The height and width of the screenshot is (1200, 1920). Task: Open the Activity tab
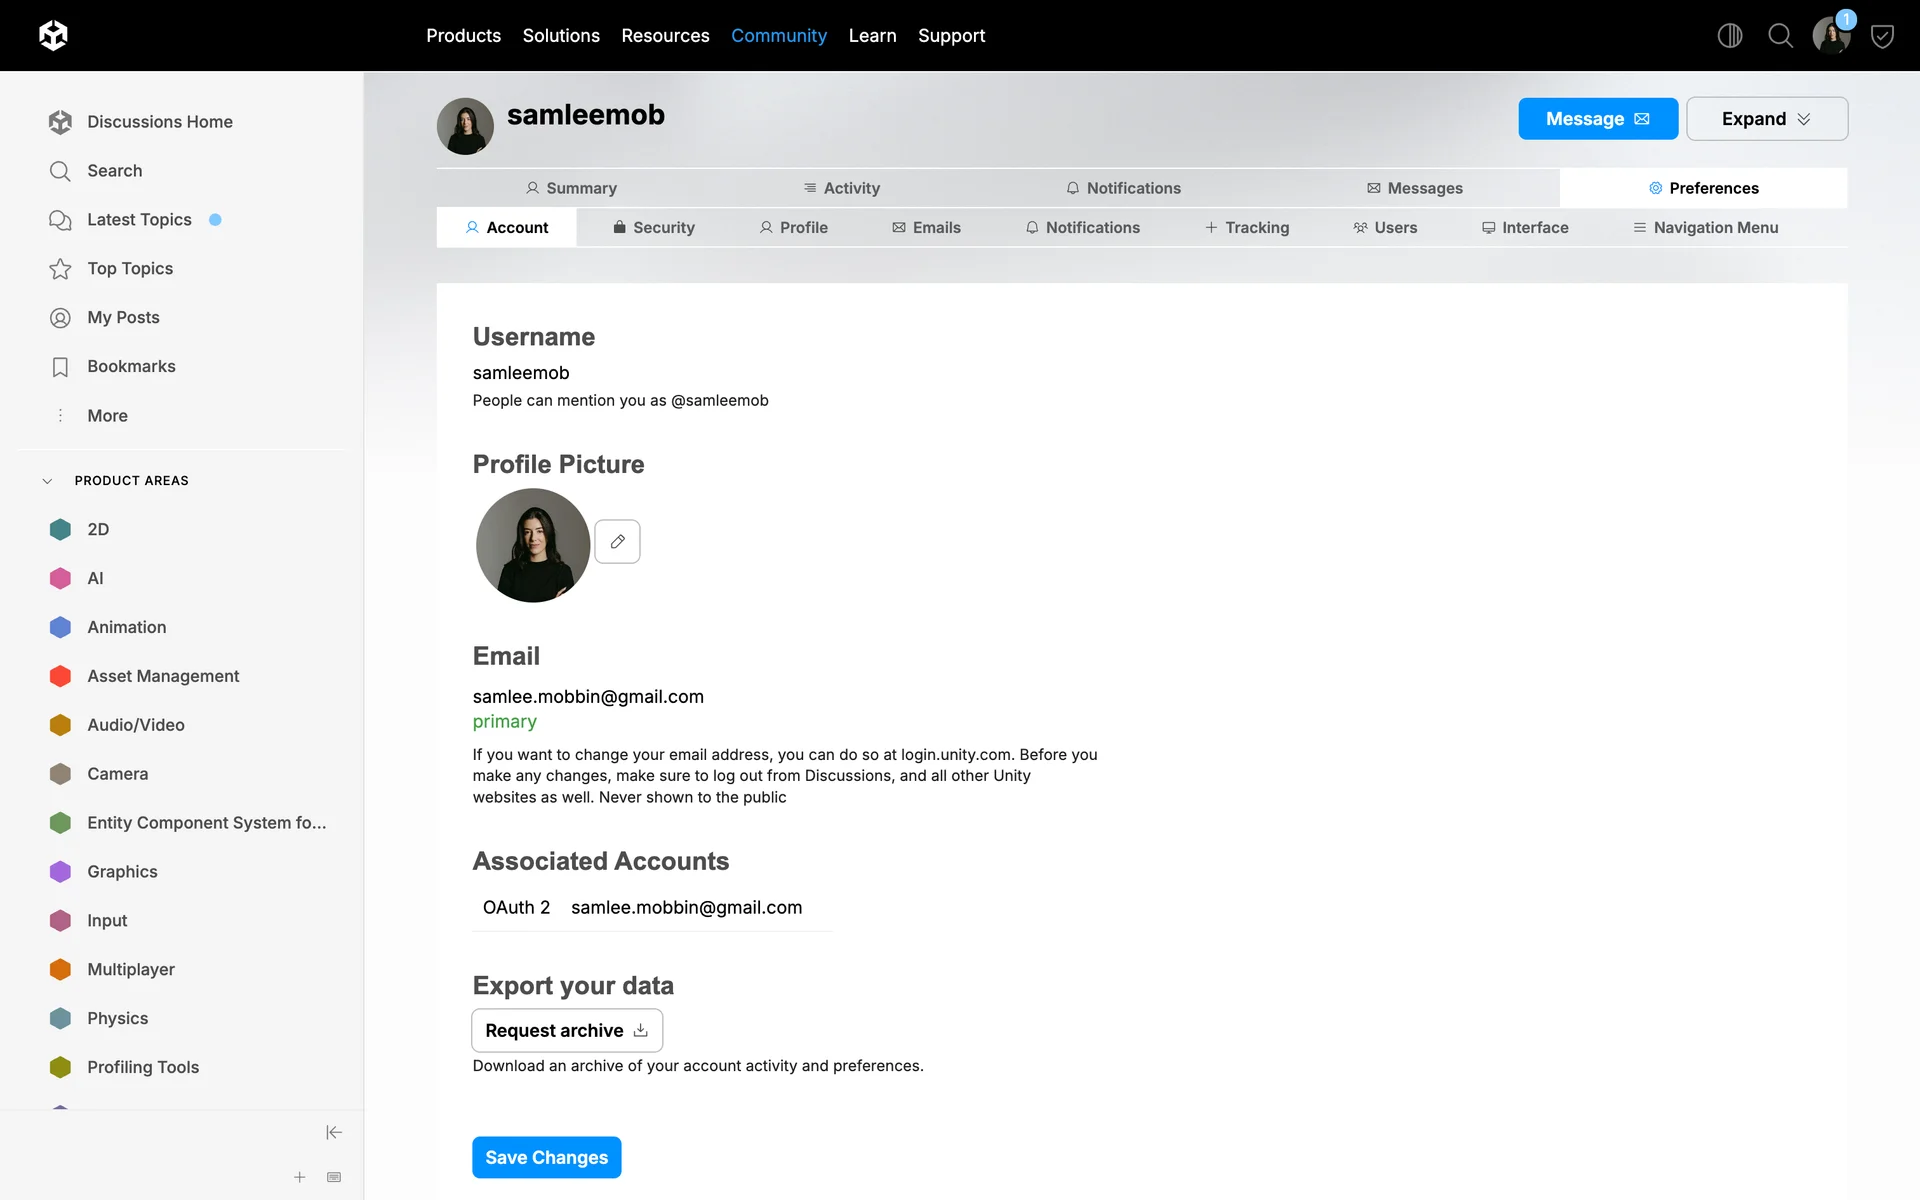(841, 188)
